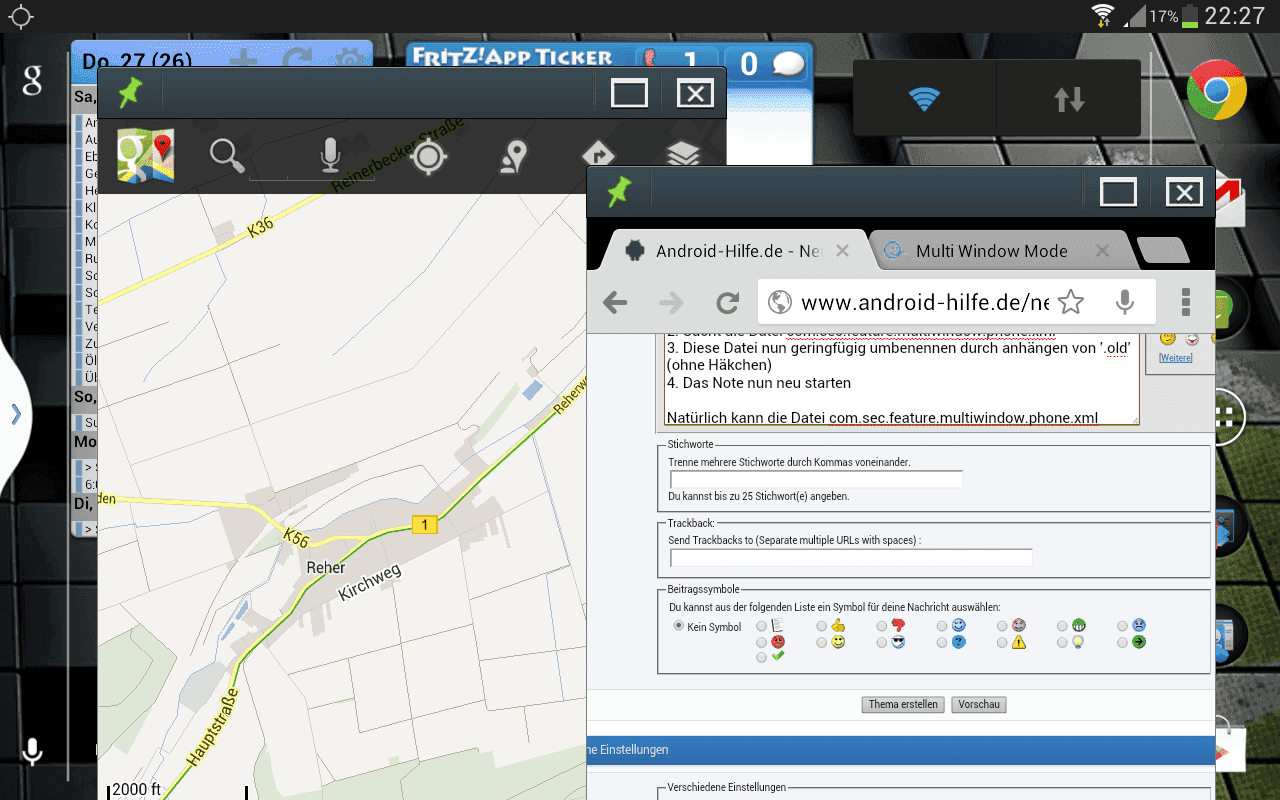Open Maps local places icon

point(513,158)
